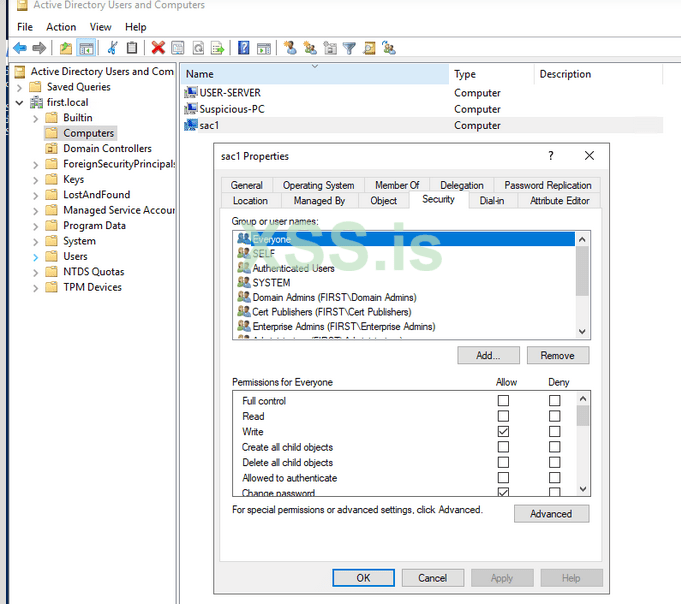Click the blue Help question-mark icon
Image resolution: width=681 pixels, height=604 pixels.
coord(244,48)
